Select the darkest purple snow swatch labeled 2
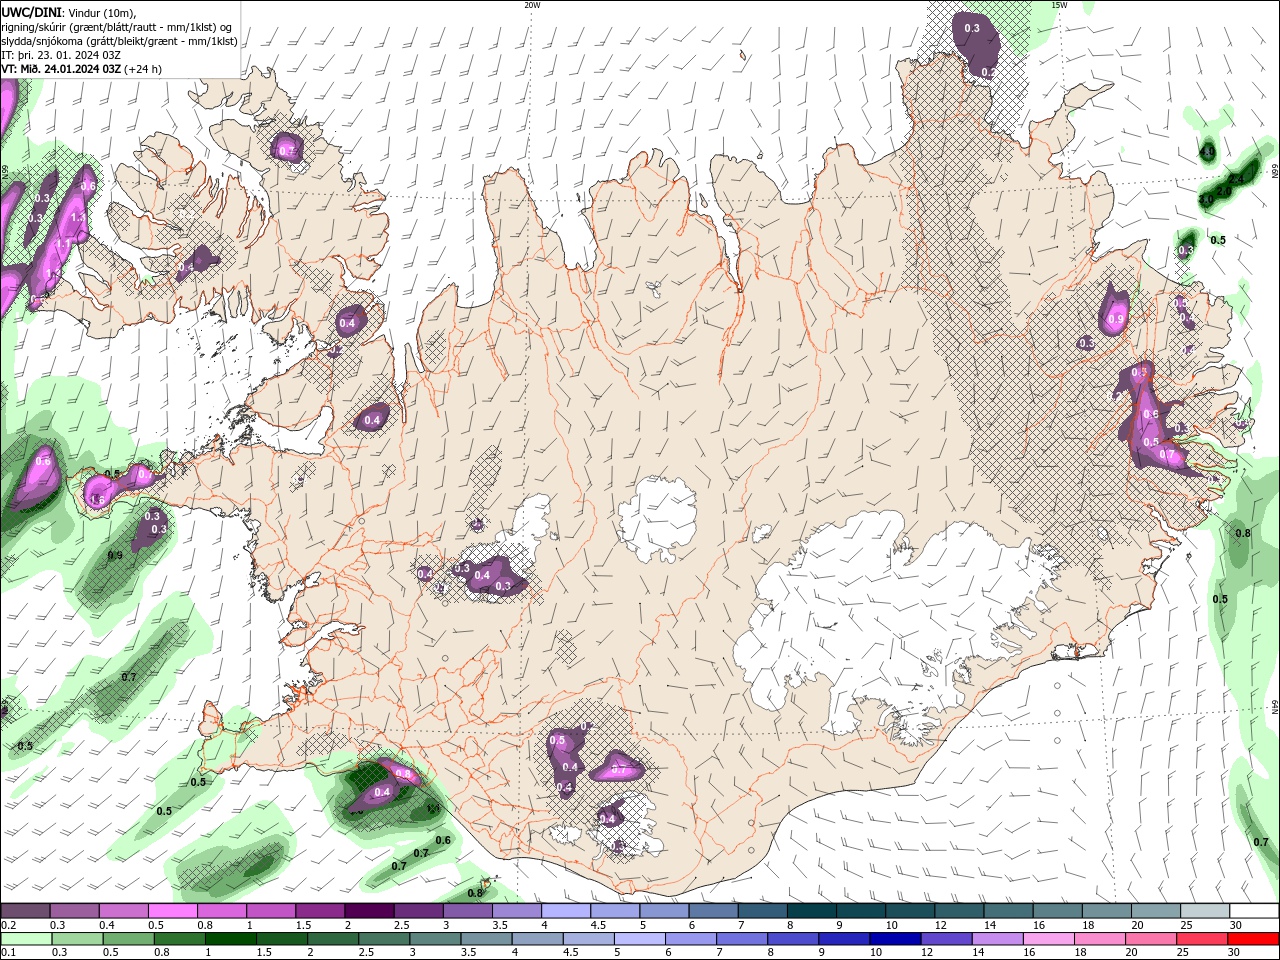 369,911
